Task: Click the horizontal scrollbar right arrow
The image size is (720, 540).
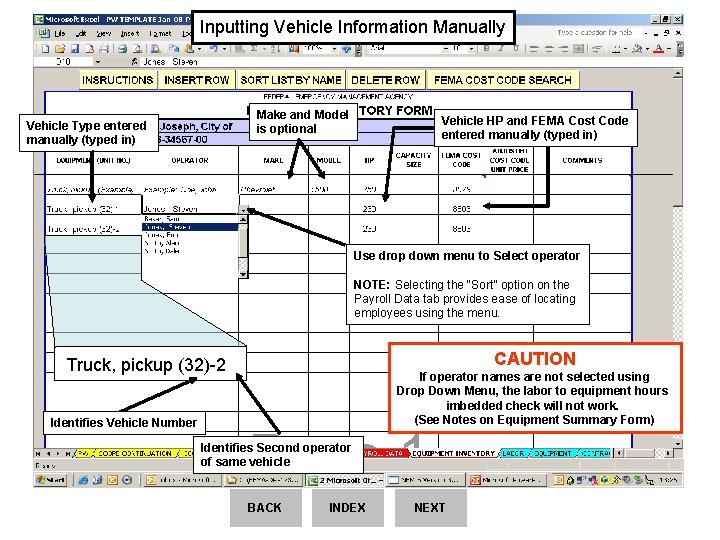Action: point(668,454)
